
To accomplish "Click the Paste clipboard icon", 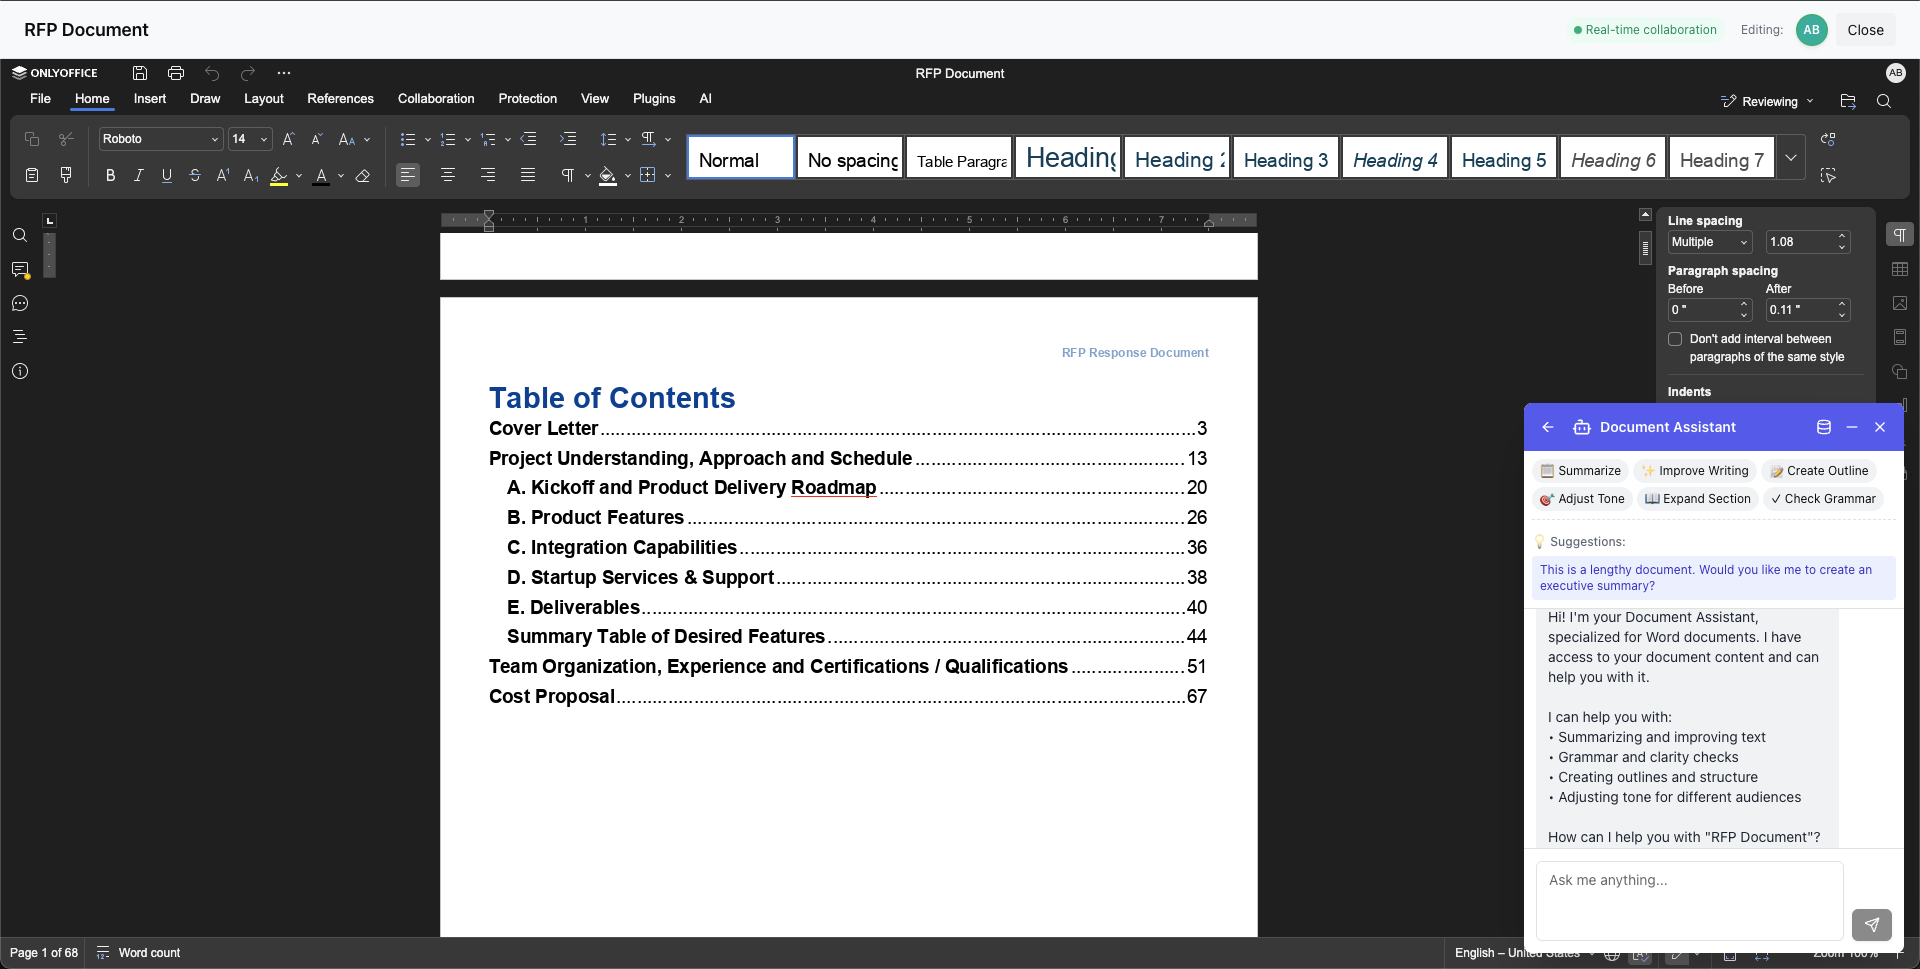I will [x=32, y=175].
